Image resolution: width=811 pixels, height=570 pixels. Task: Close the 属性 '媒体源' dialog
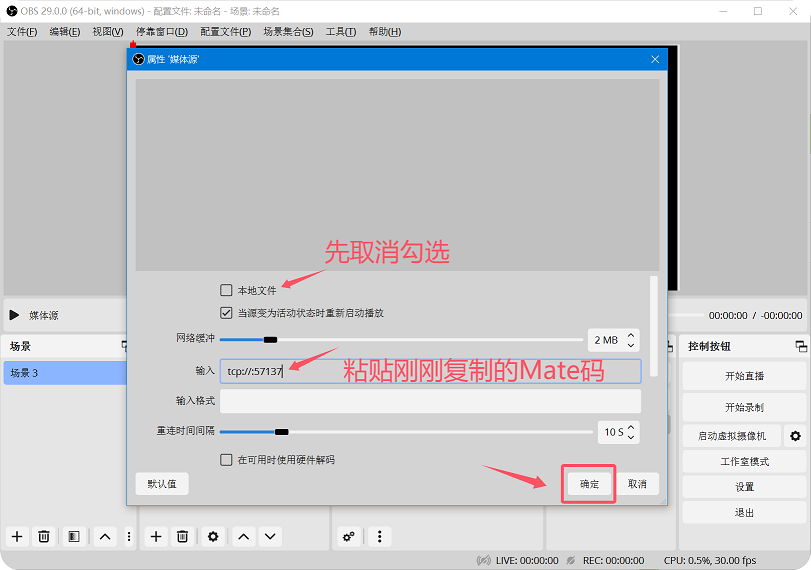tap(655, 59)
